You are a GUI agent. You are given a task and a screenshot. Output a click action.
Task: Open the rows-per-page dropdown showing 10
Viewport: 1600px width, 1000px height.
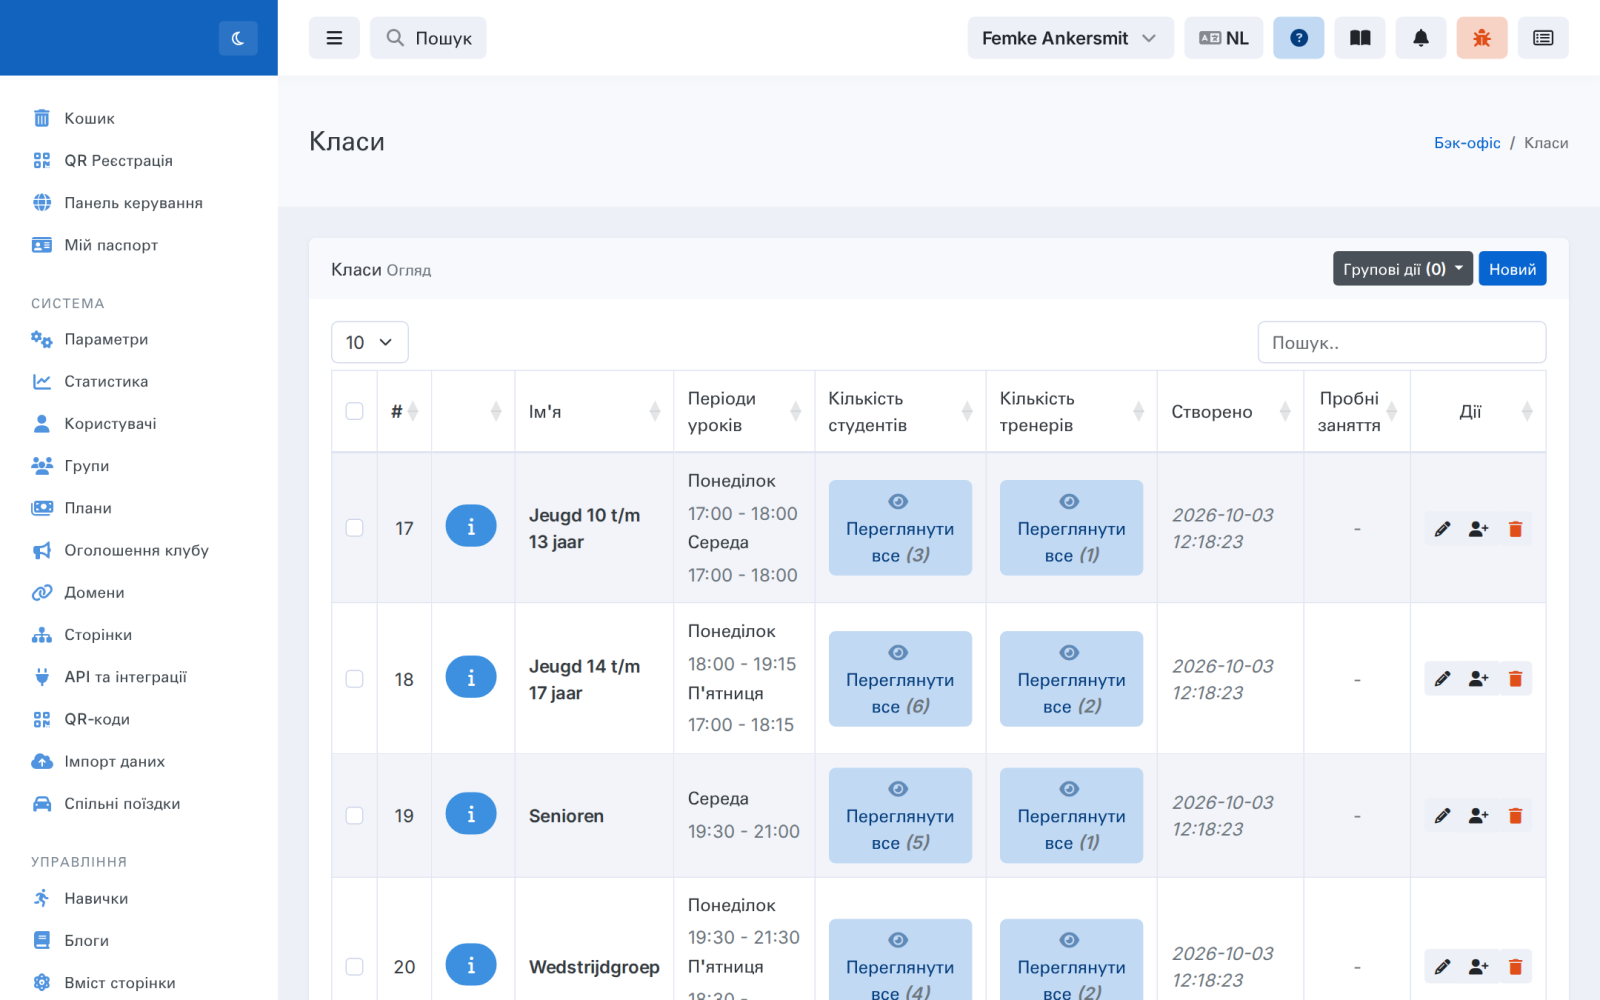point(370,342)
